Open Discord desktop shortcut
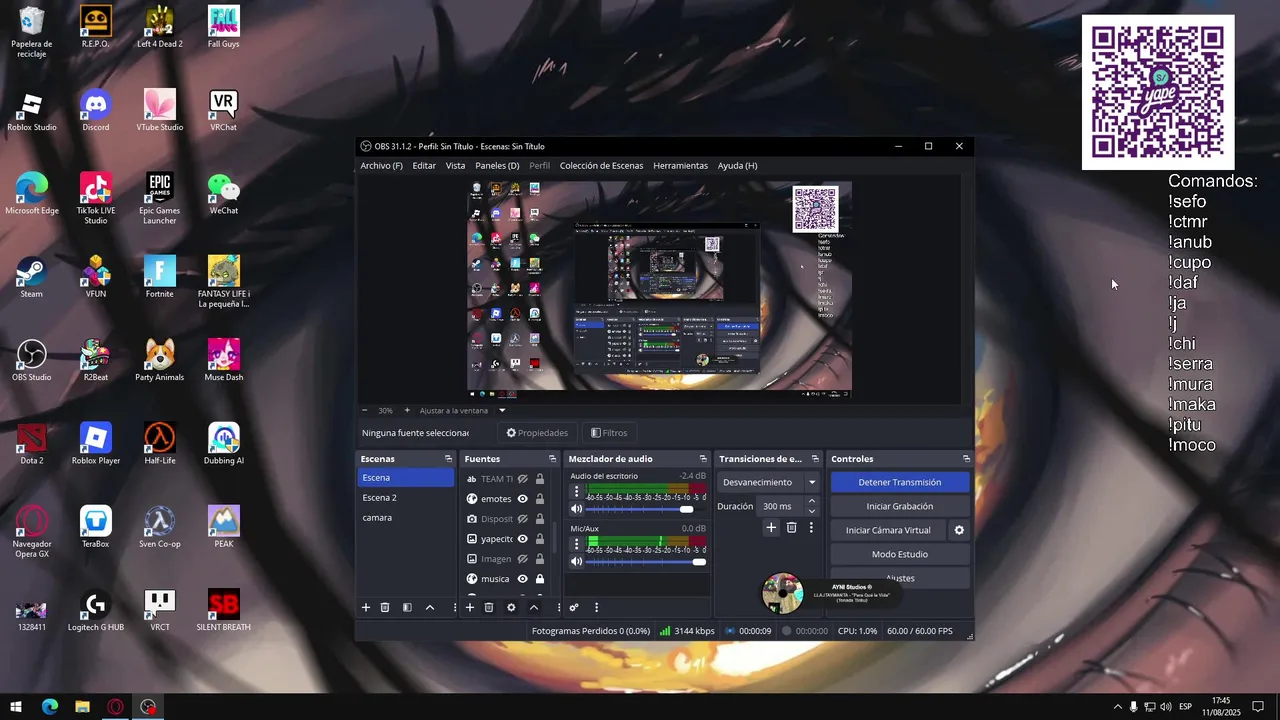This screenshot has width=1280, height=720. click(96, 110)
